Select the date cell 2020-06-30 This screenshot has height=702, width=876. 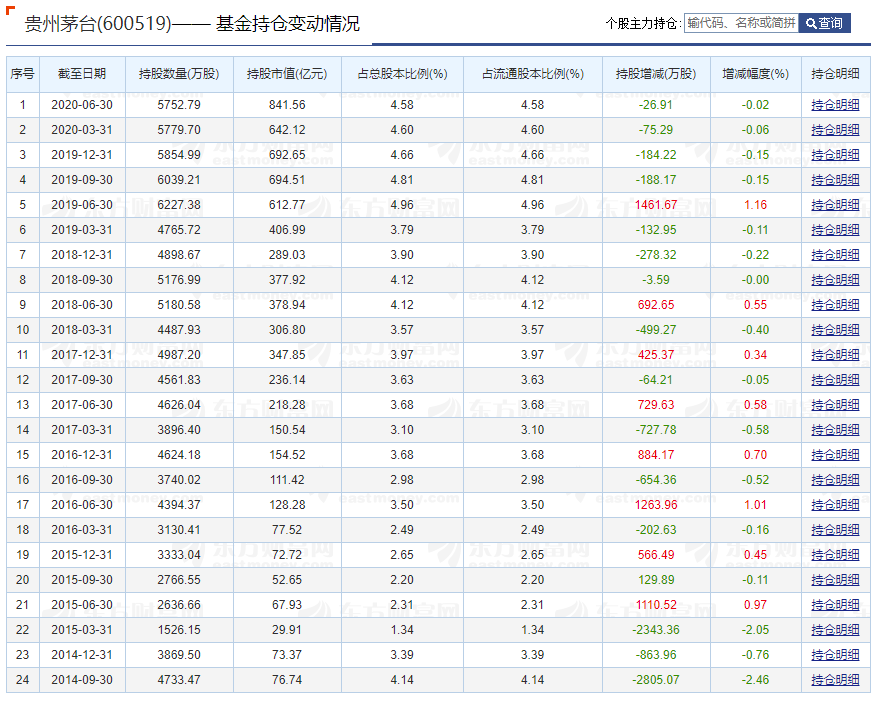coord(82,105)
